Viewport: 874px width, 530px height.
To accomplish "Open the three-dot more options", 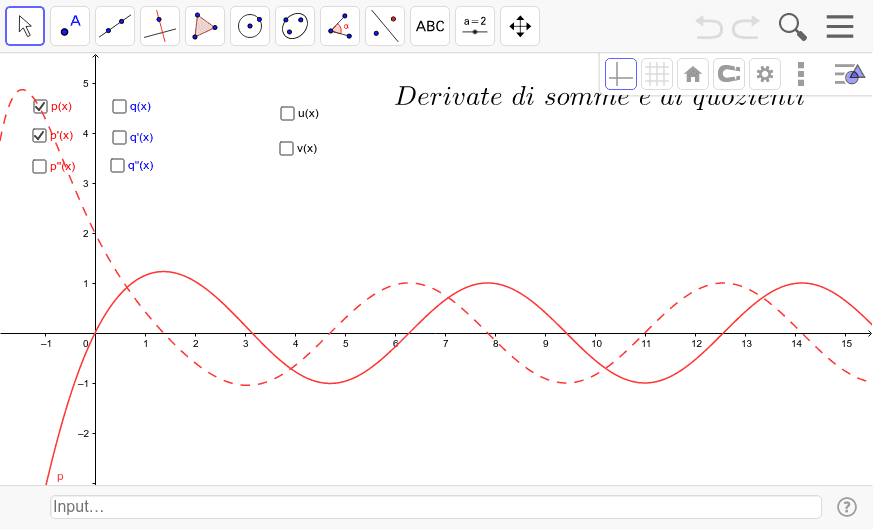I will [x=801, y=74].
